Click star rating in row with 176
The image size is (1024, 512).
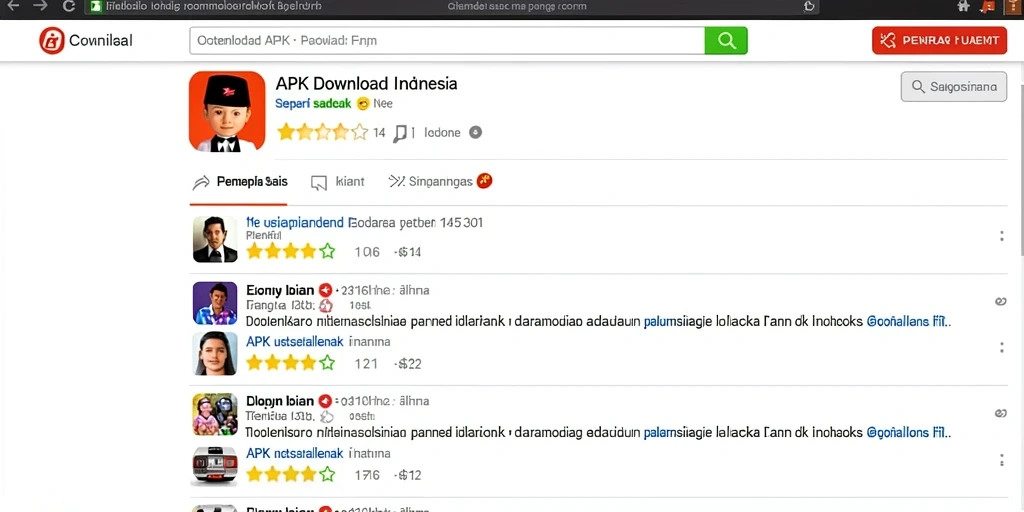291,475
